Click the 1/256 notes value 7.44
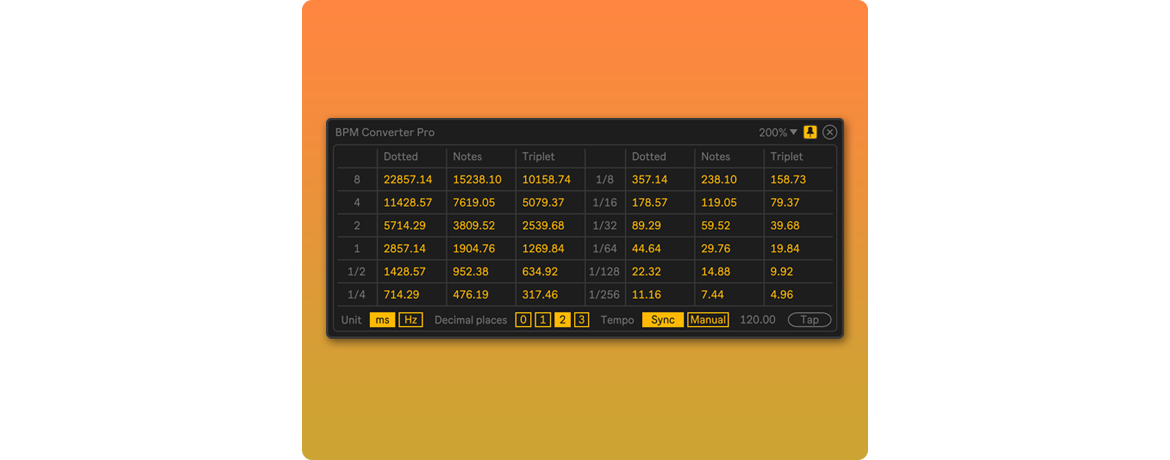Viewport: 1170px width, 460px height. pyautogui.click(x=713, y=295)
